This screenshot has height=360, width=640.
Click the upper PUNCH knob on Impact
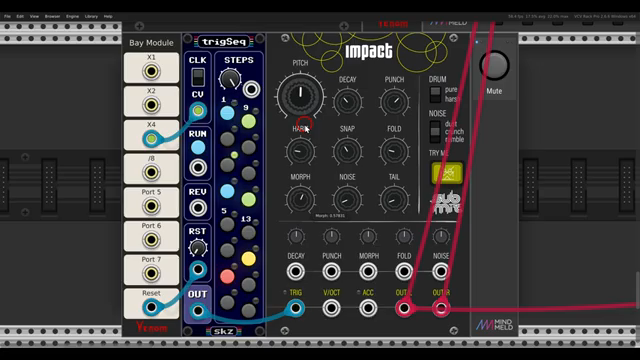tap(394, 102)
